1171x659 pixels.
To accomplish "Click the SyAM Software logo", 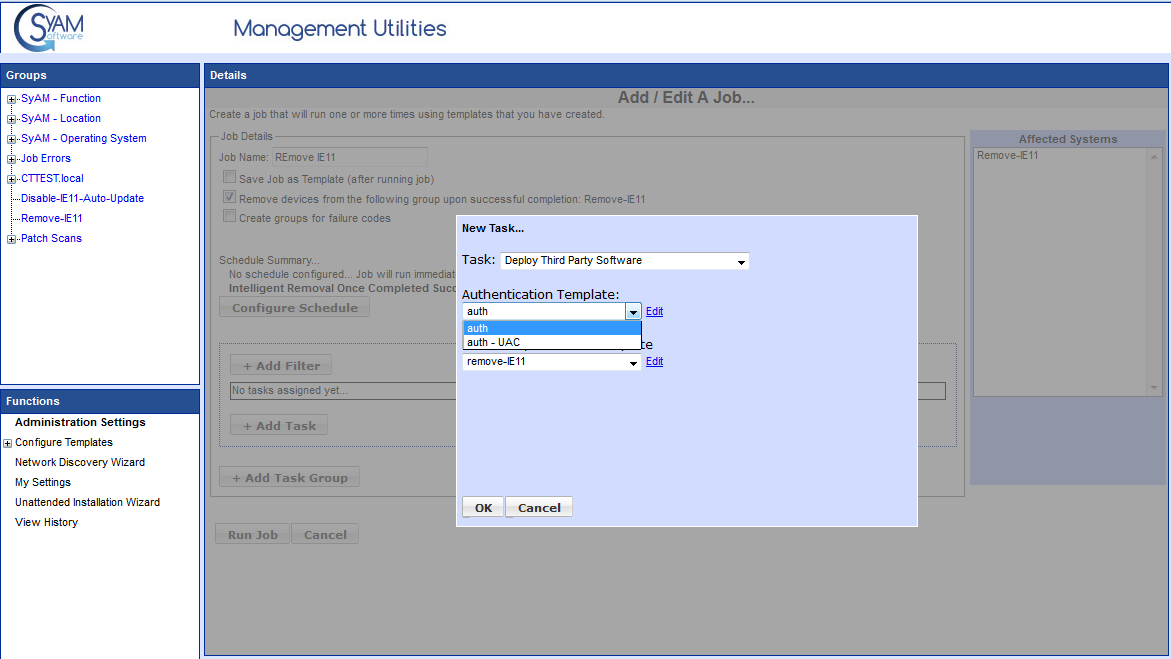I will (x=50, y=28).
